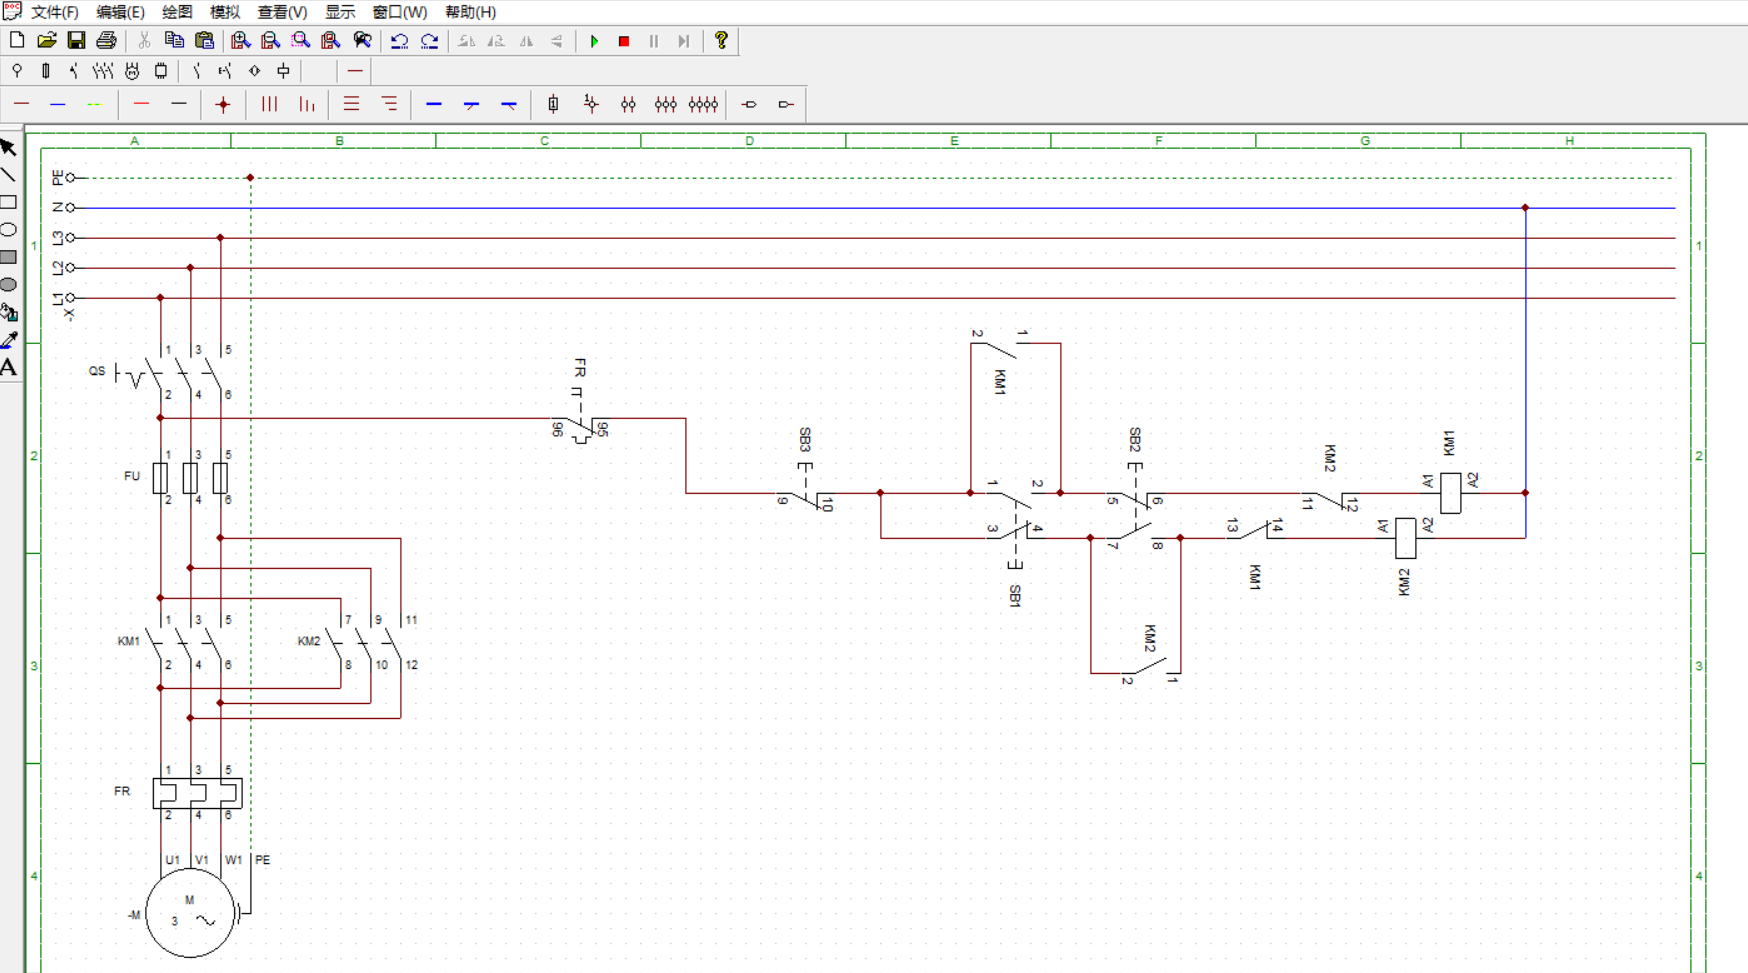Select the motor symbol in the component toolbar
The image size is (1748, 973).
point(132,71)
